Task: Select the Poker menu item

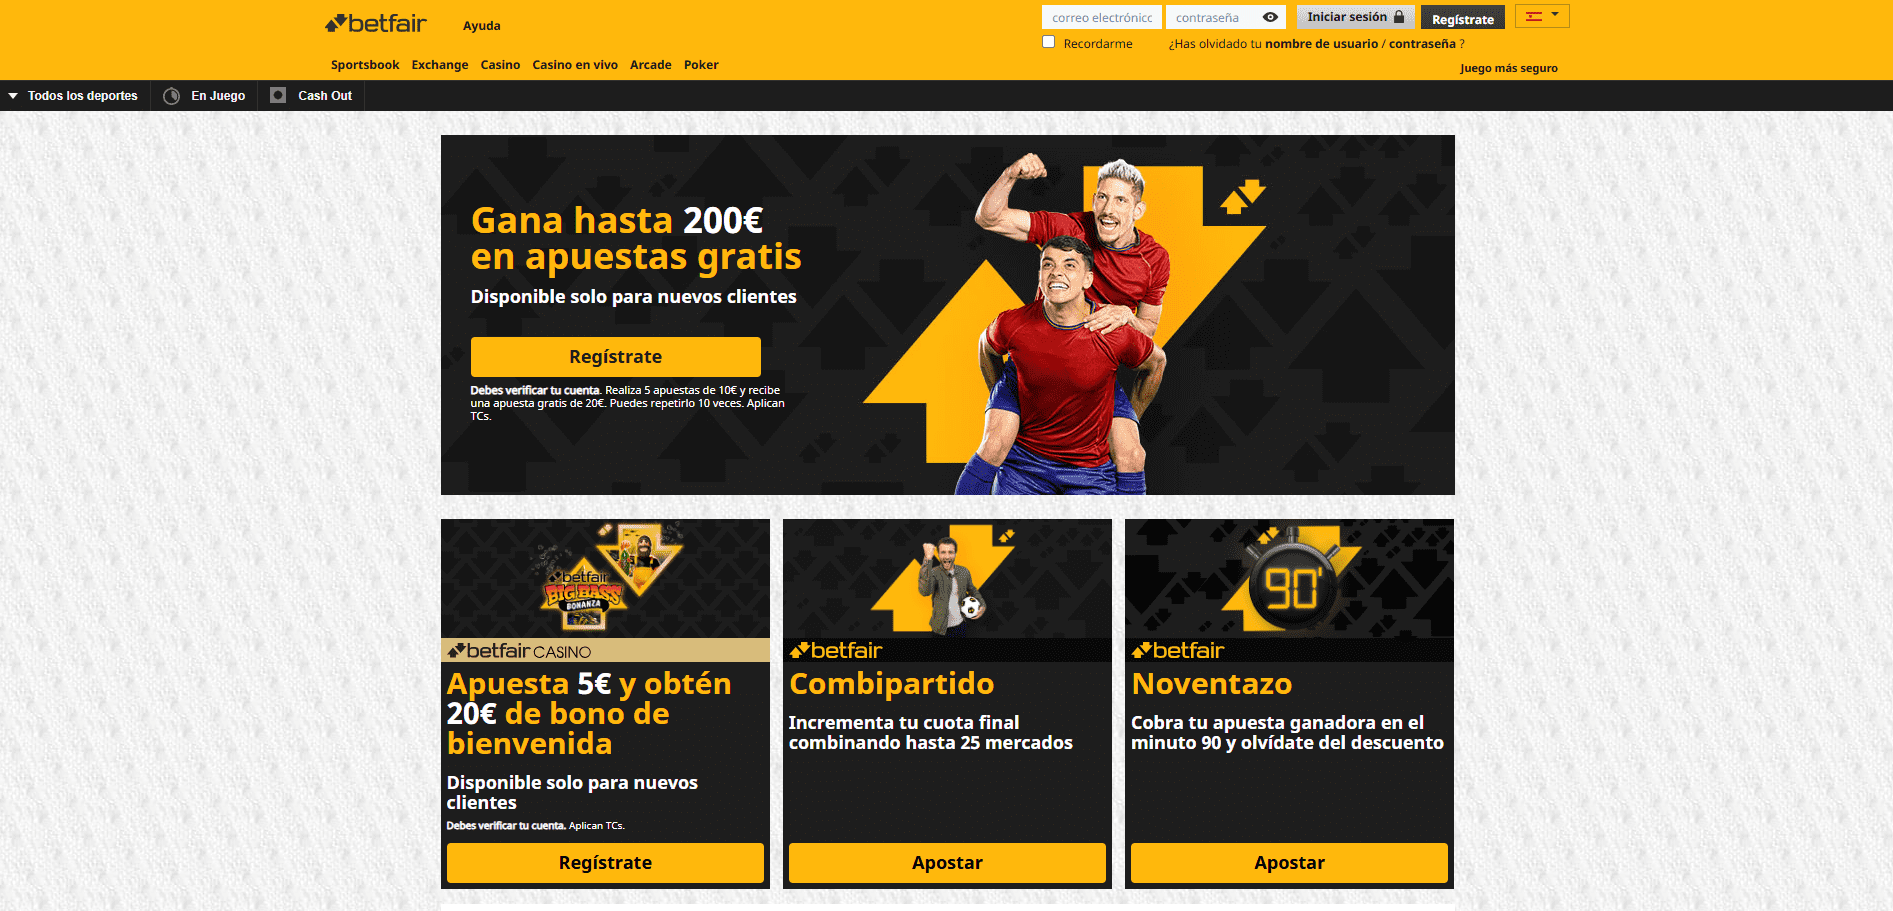Action: point(701,65)
